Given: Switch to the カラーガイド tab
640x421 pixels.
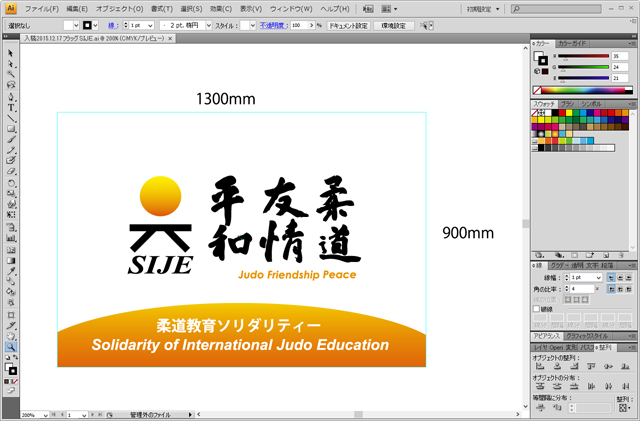Looking at the screenshot, I should (571, 43).
